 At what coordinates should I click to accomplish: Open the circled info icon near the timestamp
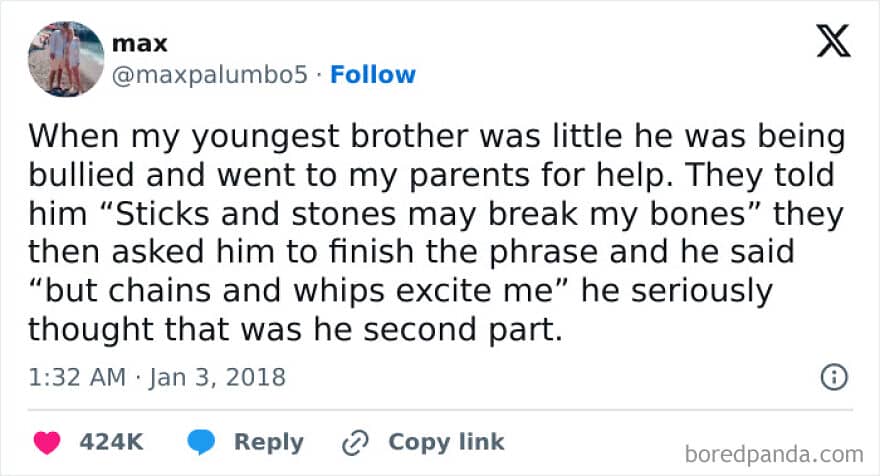coord(834,377)
